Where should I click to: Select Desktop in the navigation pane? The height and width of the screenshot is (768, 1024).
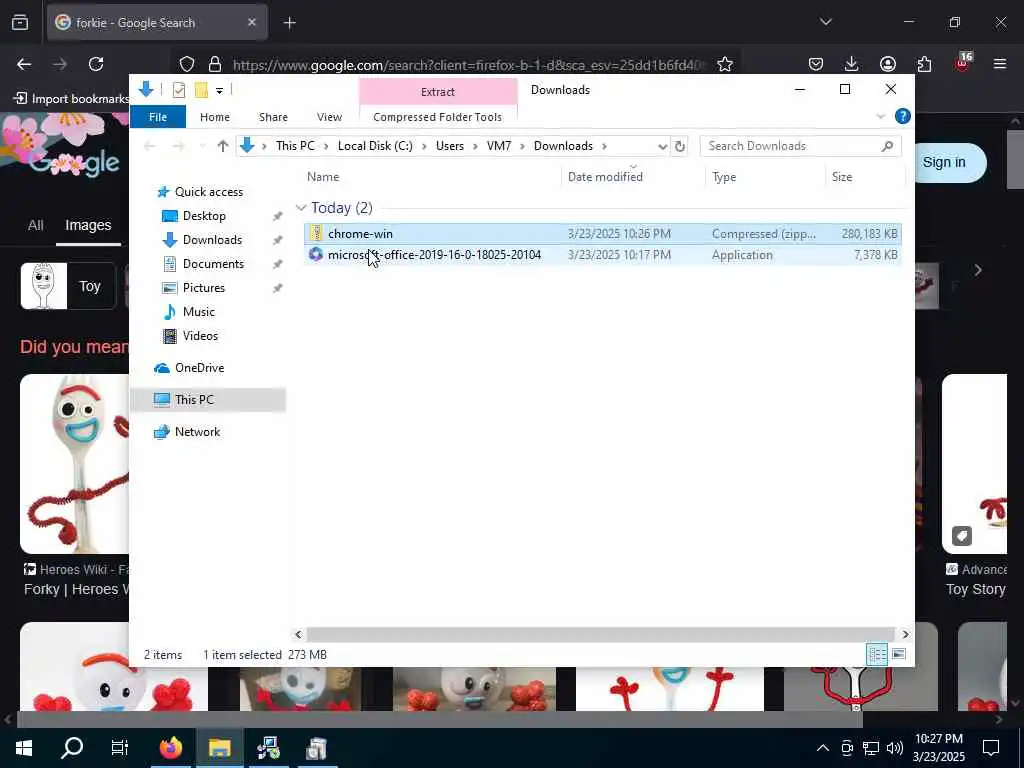(x=204, y=216)
